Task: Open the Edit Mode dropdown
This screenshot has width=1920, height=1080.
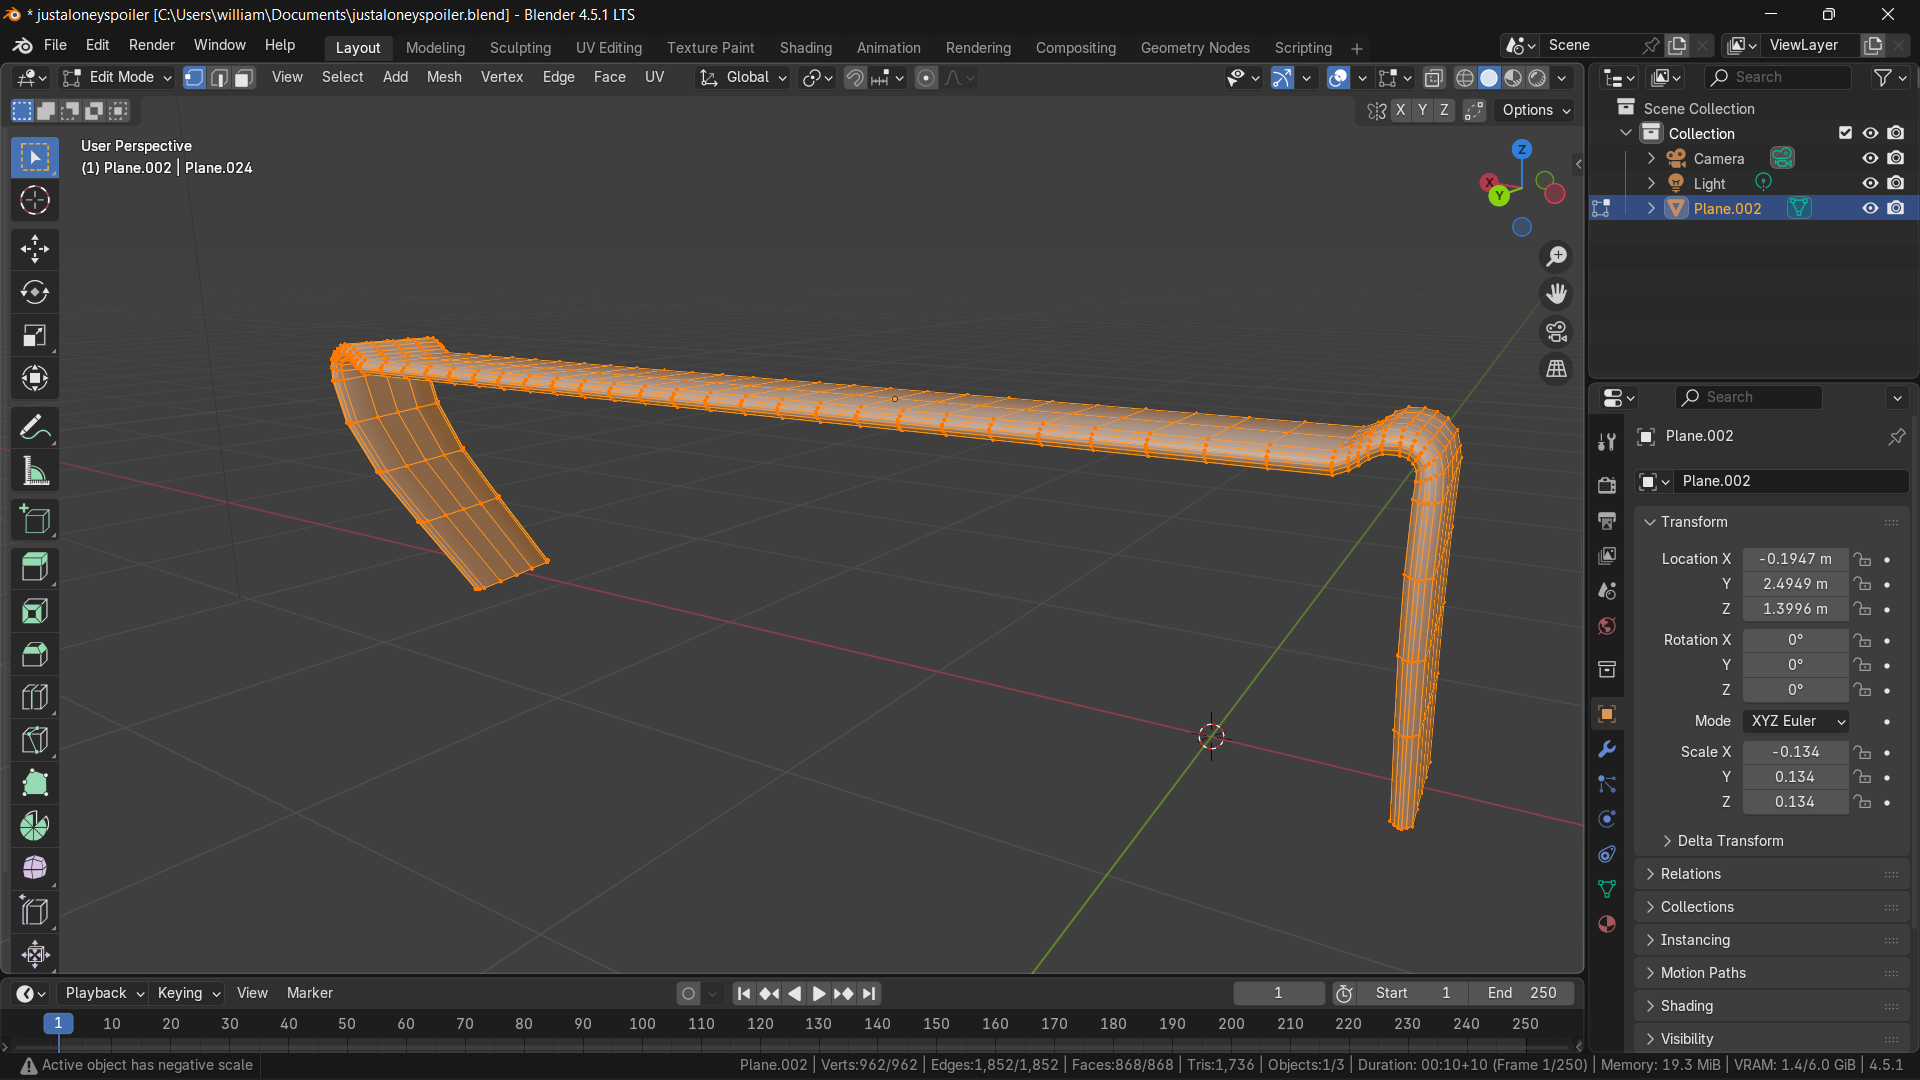Action: coord(117,78)
